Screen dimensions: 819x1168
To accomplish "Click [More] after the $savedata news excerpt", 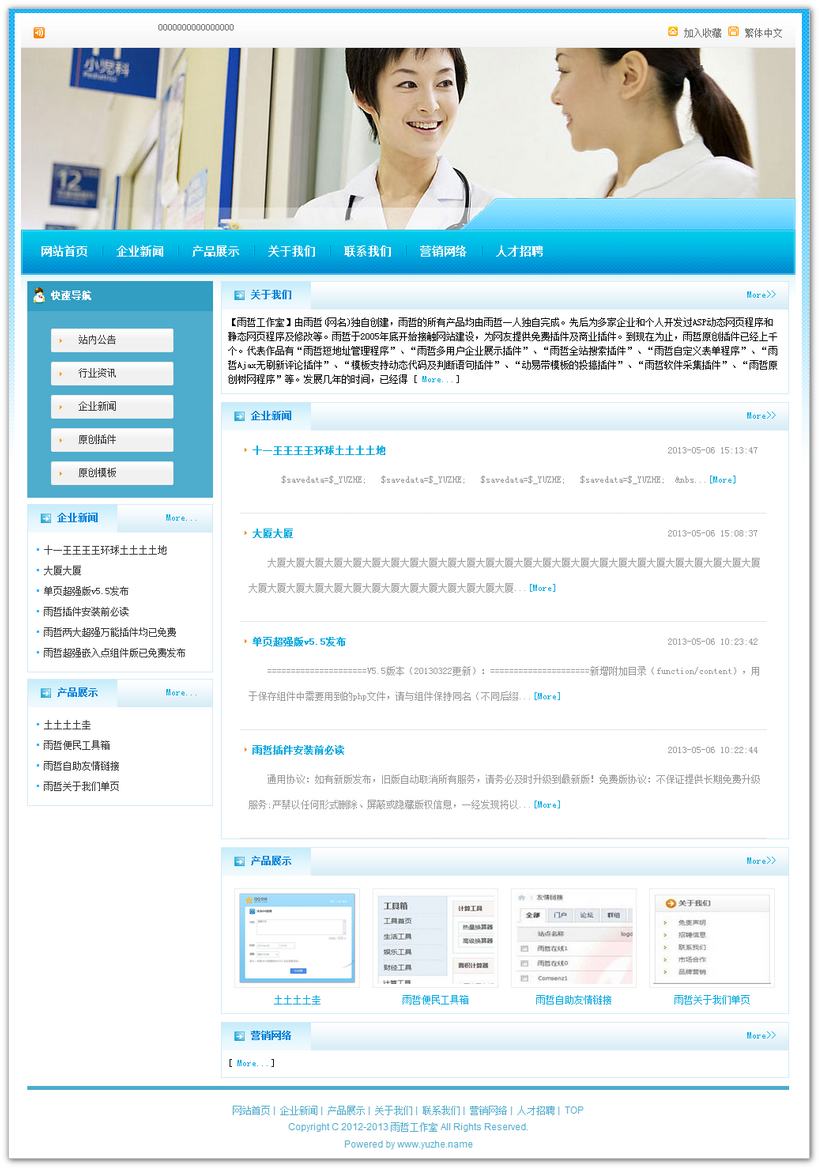I will tap(722, 480).
